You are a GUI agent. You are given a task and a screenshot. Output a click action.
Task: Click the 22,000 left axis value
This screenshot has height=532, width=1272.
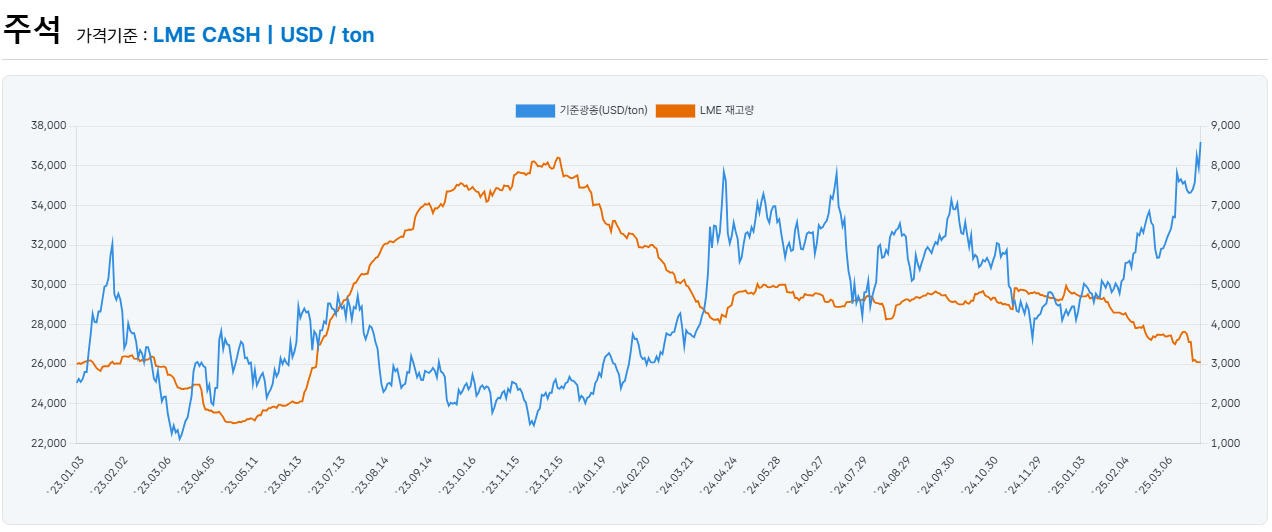pos(49,443)
